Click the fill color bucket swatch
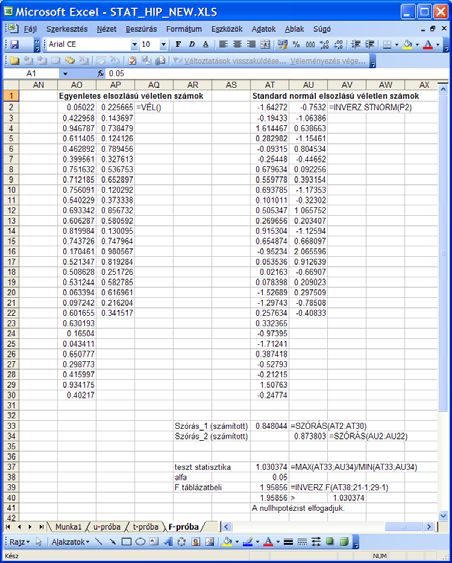Viewport: 452px width, 563px height. pyautogui.click(x=407, y=45)
